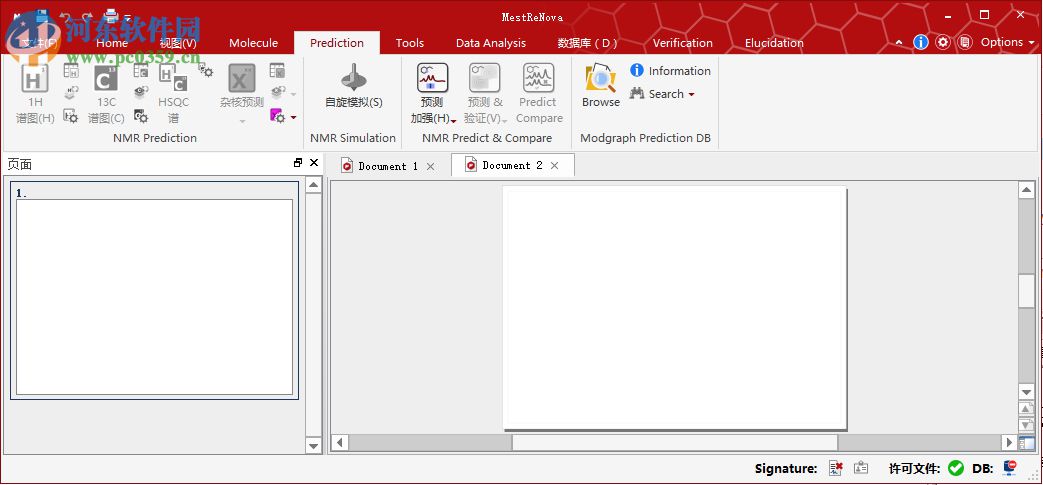Open the 13C prediction options gear
Viewport: 1043px width, 485px height.
[x=140, y=116]
